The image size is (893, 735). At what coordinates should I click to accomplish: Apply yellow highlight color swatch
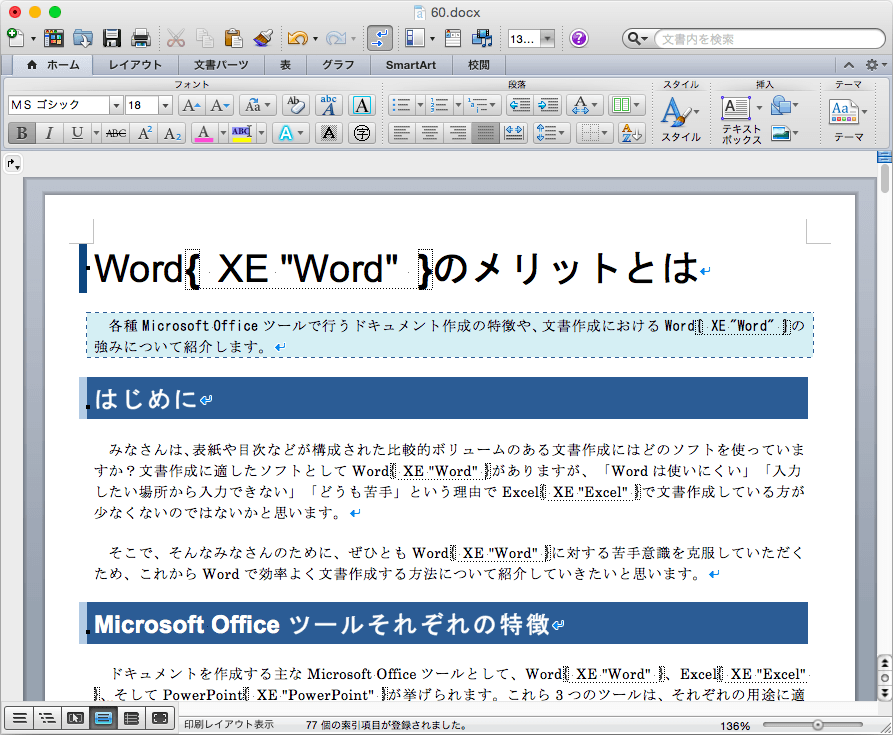point(241,133)
